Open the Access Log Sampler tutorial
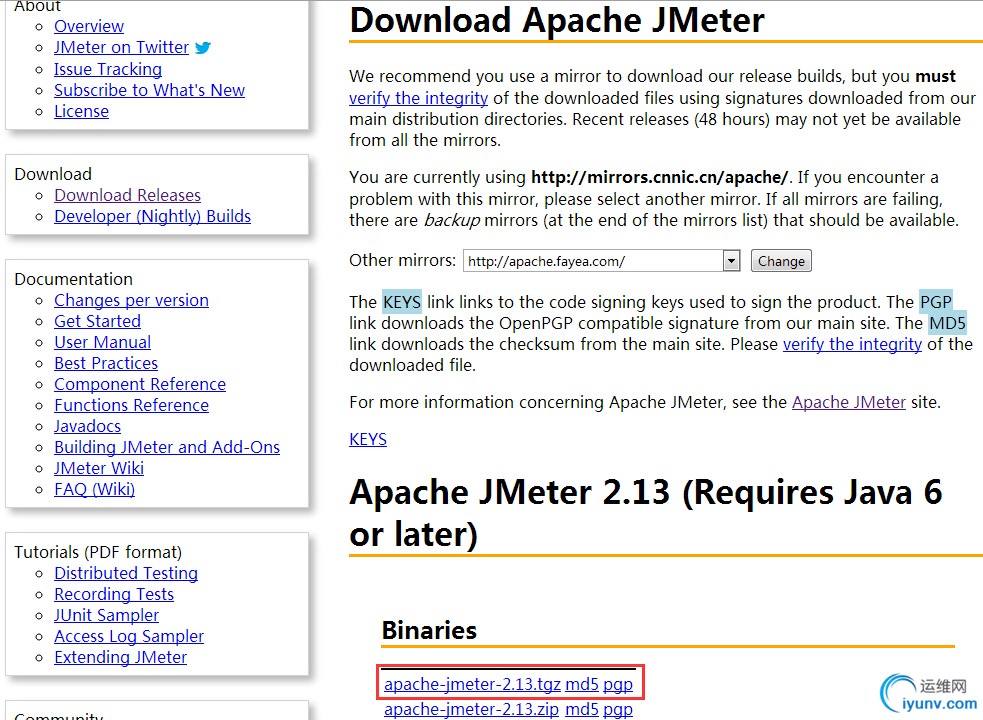The width and height of the screenshot is (983, 720). tap(129, 637)
